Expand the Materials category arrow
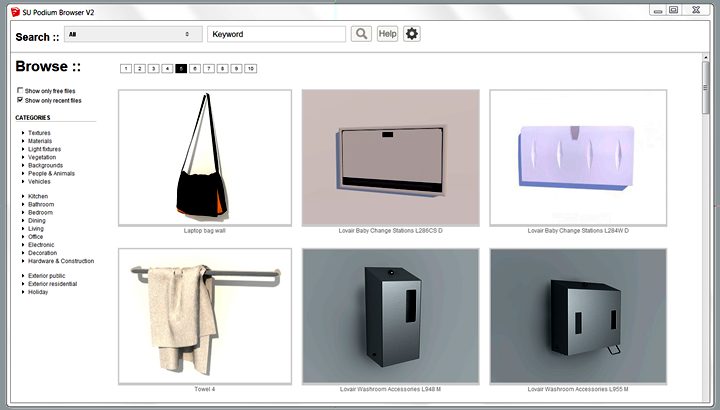The image size is (720, 410). 23,141
